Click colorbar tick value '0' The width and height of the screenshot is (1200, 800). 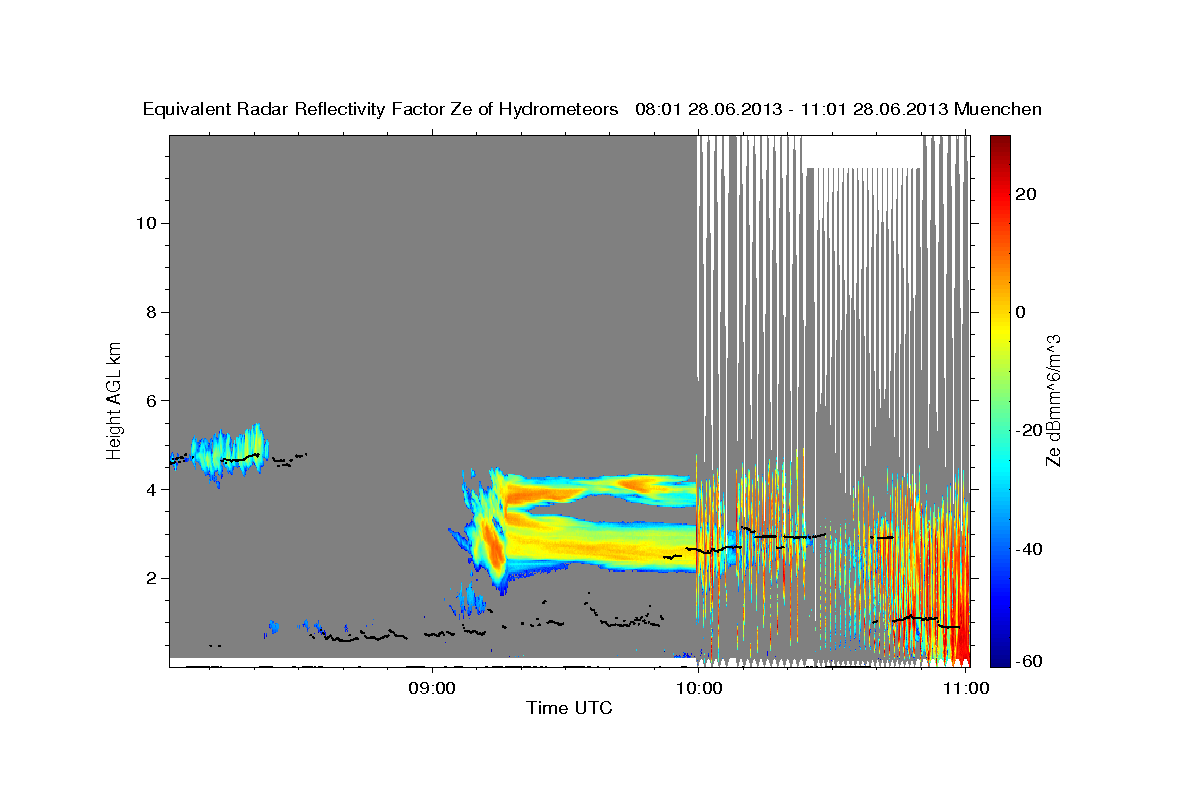[1020, 312]
